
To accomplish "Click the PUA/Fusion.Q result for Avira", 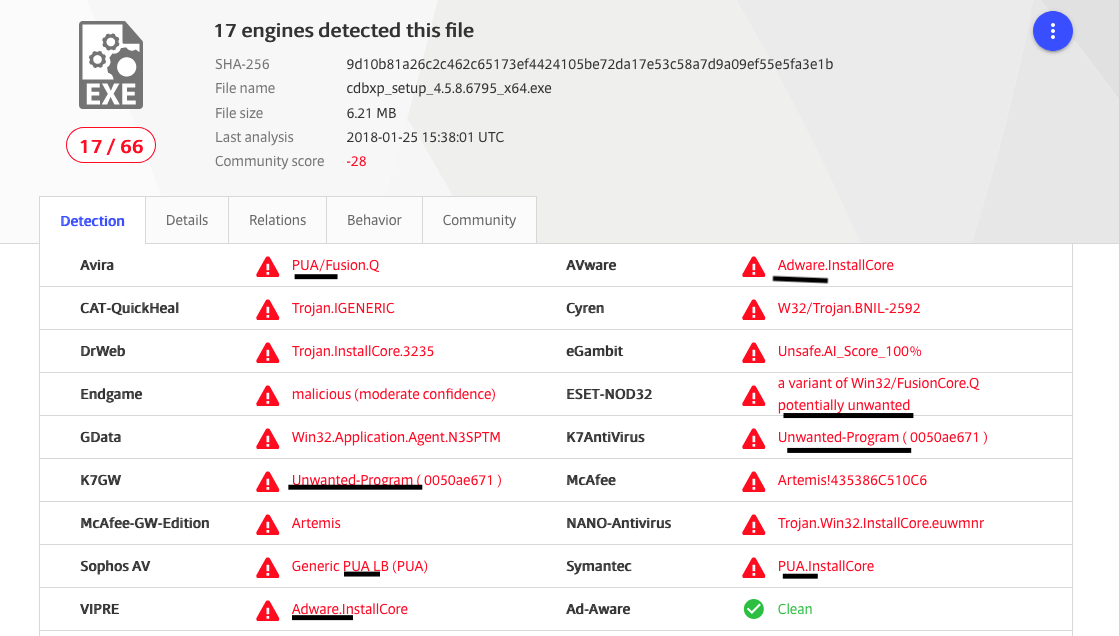I will 335,265.
